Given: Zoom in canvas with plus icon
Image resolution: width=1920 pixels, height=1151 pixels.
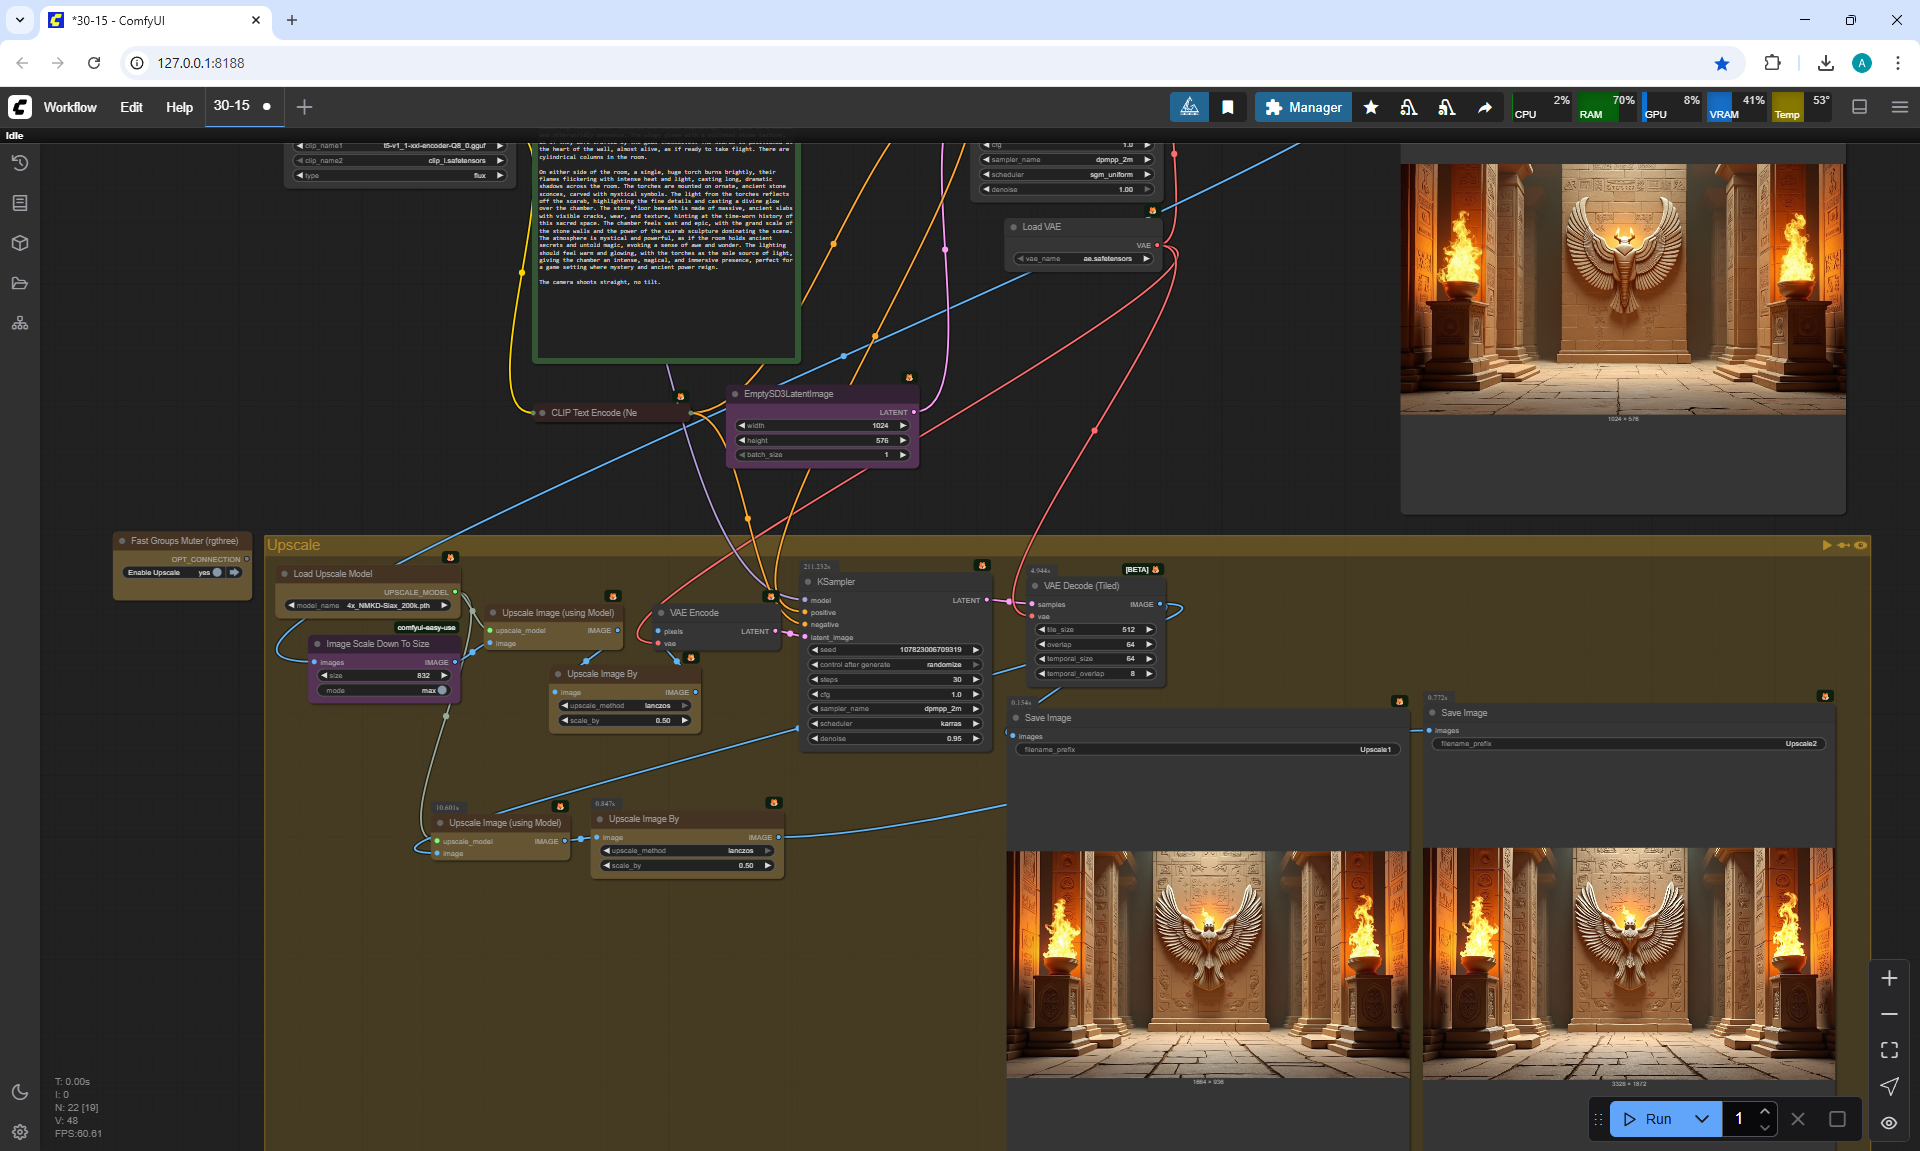Looking at the screenshot, I should click(1889, 978).
